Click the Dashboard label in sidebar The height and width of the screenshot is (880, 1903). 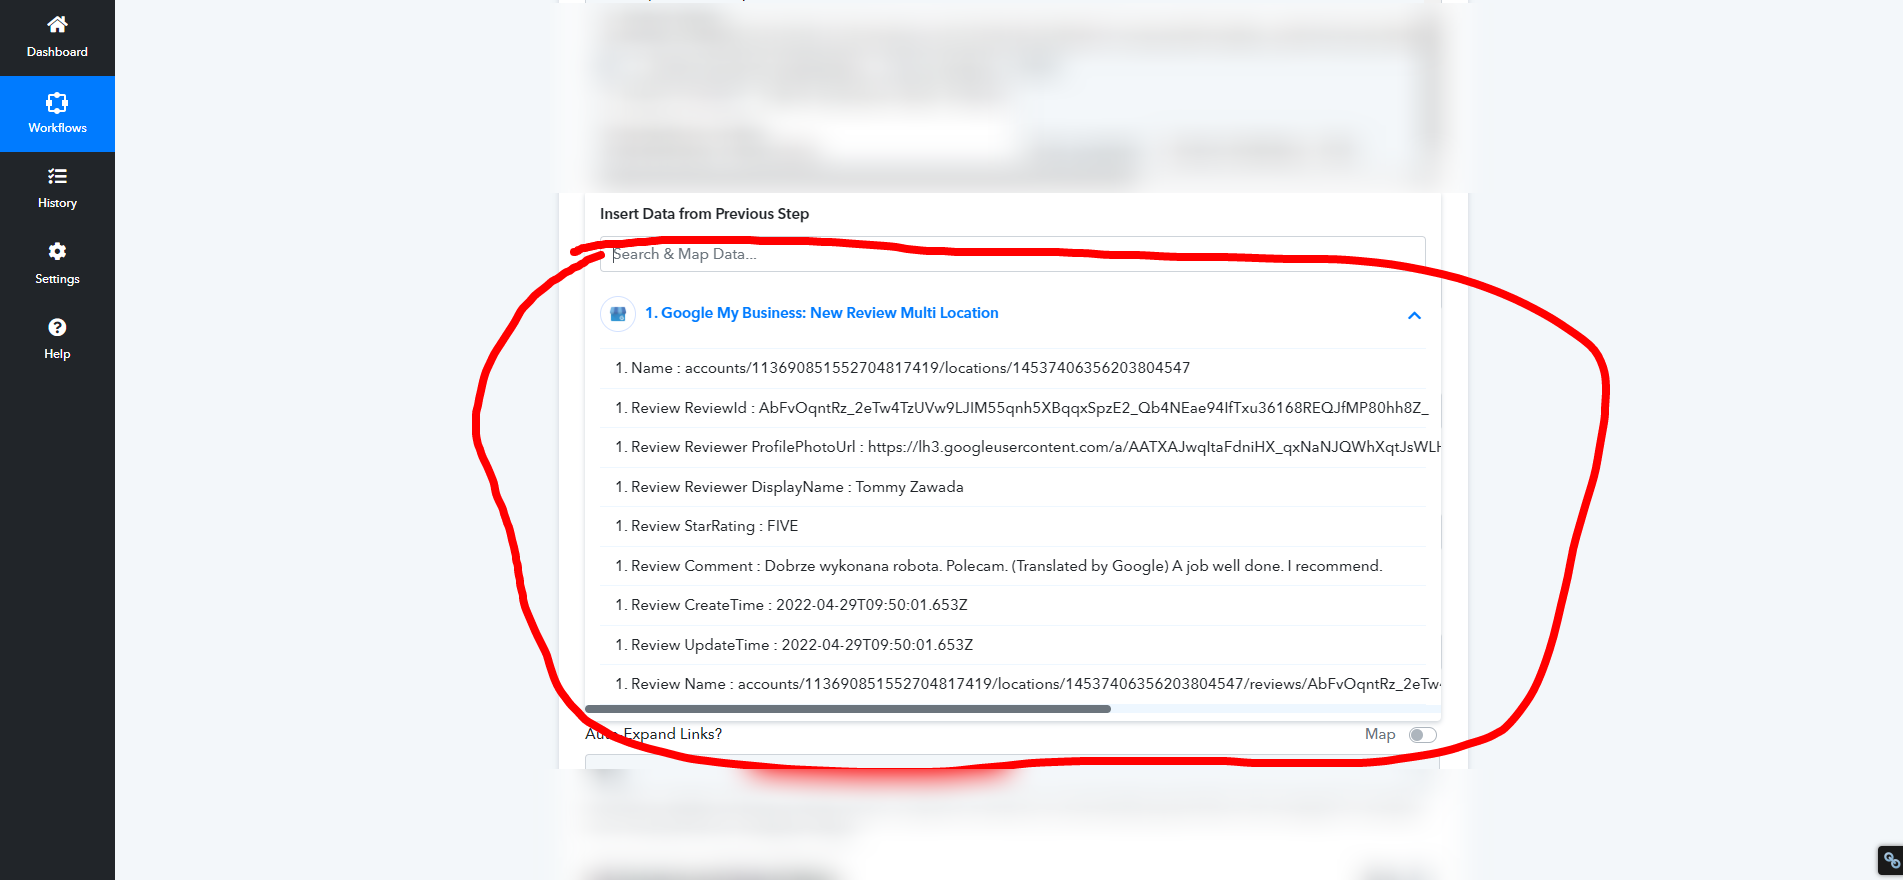point(57,52)
